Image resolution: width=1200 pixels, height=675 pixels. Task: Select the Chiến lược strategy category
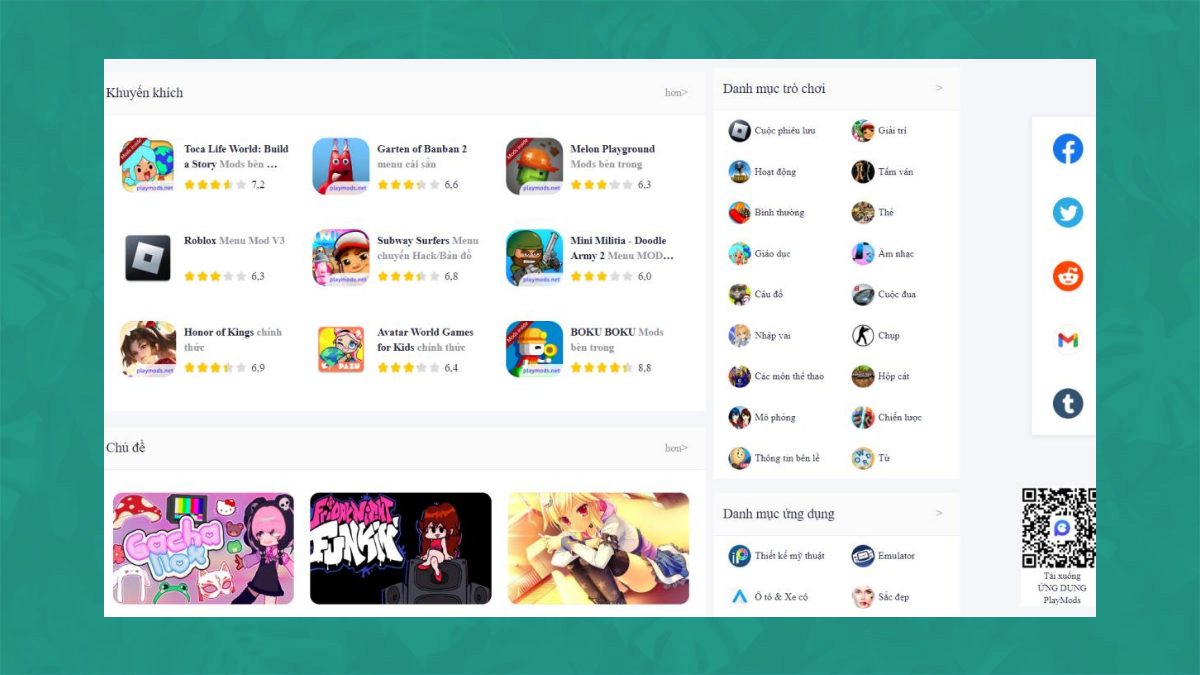click(x=862, y=417)
